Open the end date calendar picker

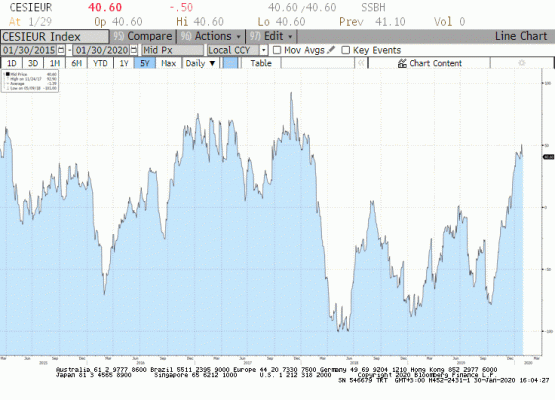(133, 50)
